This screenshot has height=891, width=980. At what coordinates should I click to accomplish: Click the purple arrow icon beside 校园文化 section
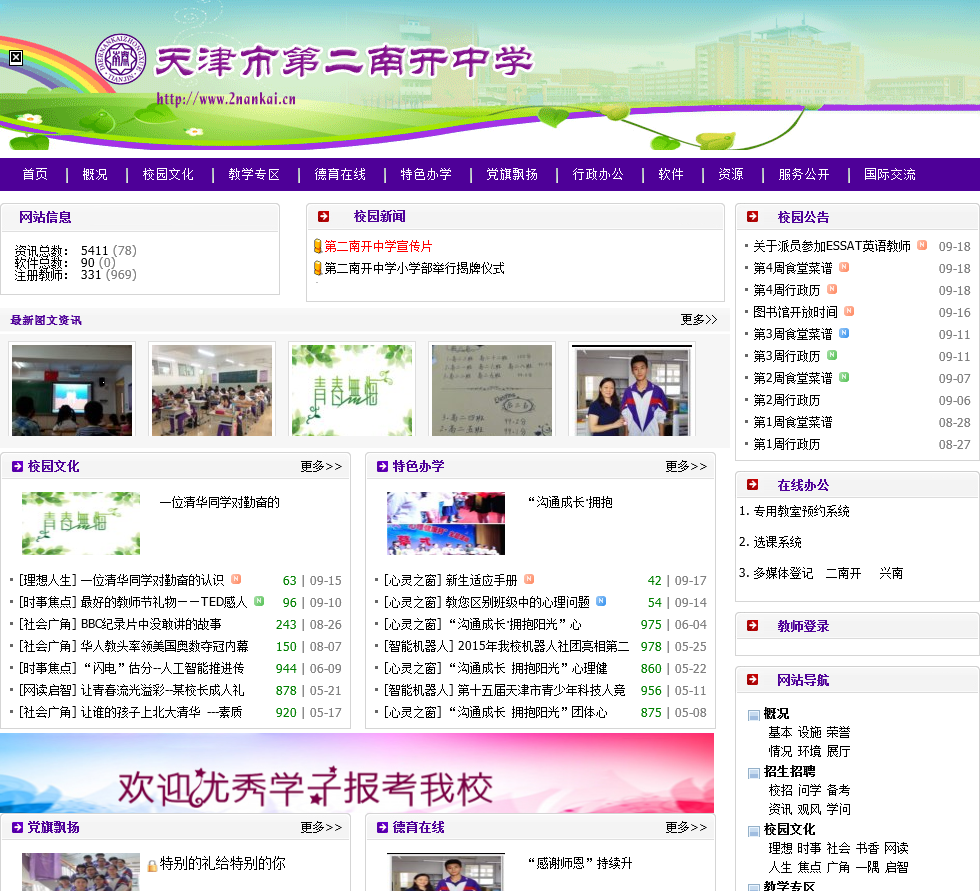(18, 466)
